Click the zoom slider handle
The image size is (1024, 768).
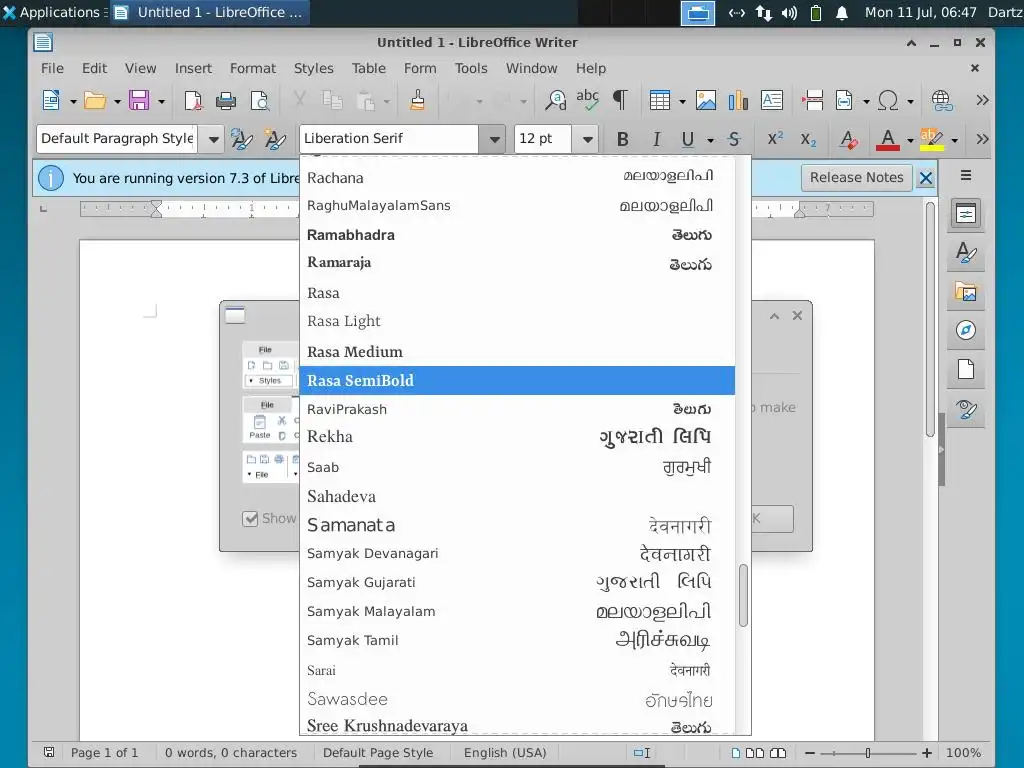[x=867, y=753]
